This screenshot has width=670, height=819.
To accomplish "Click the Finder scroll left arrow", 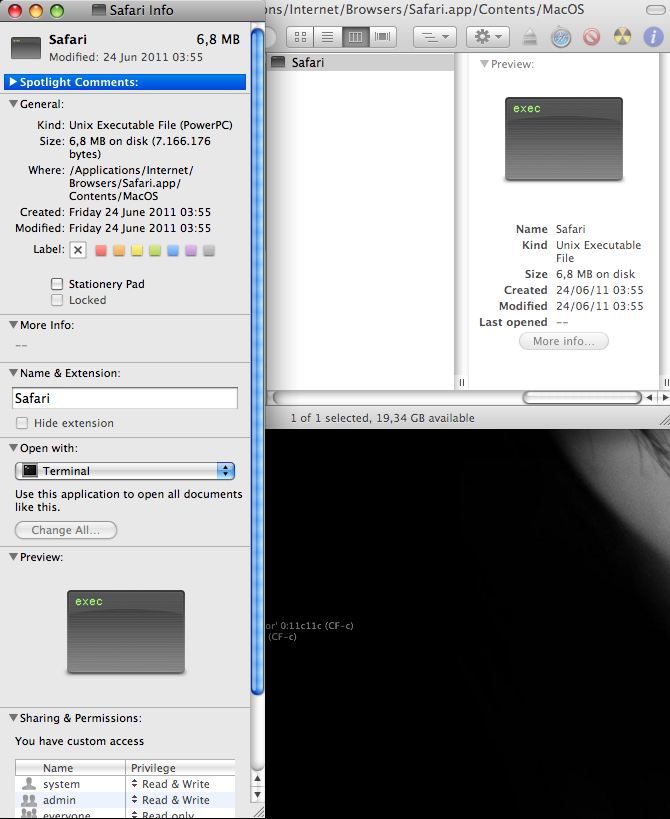I will [649, 397].
